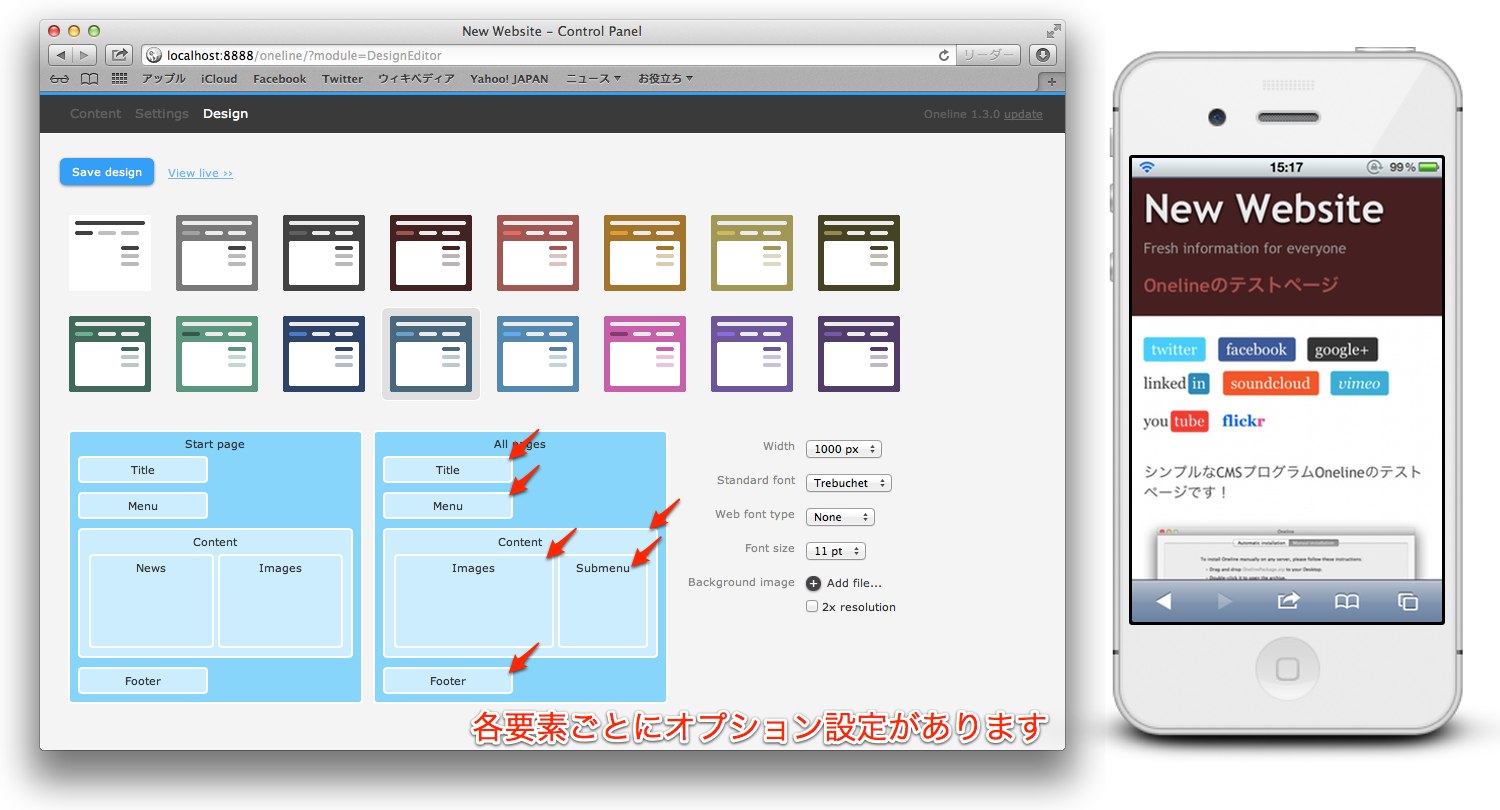
Task: Click the update link beside Oneline 1.3.0
Action: point(1023,114)
